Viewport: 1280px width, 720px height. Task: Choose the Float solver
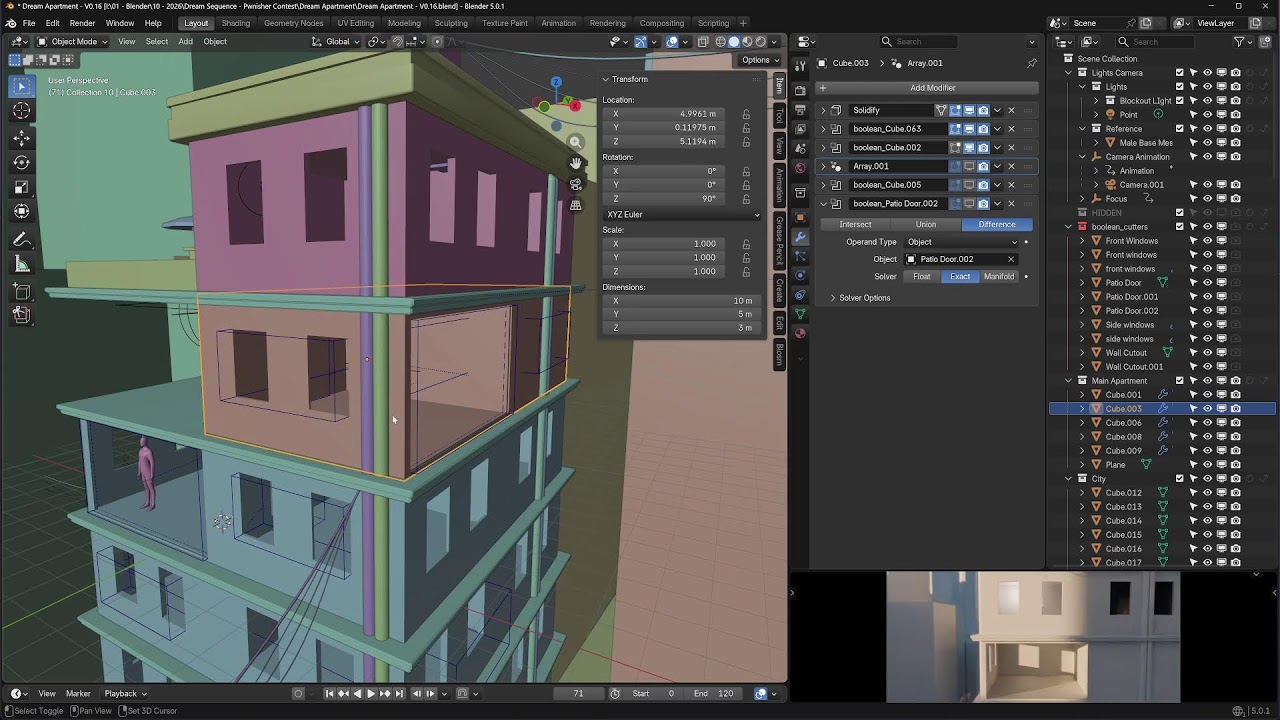pos(922,276)
